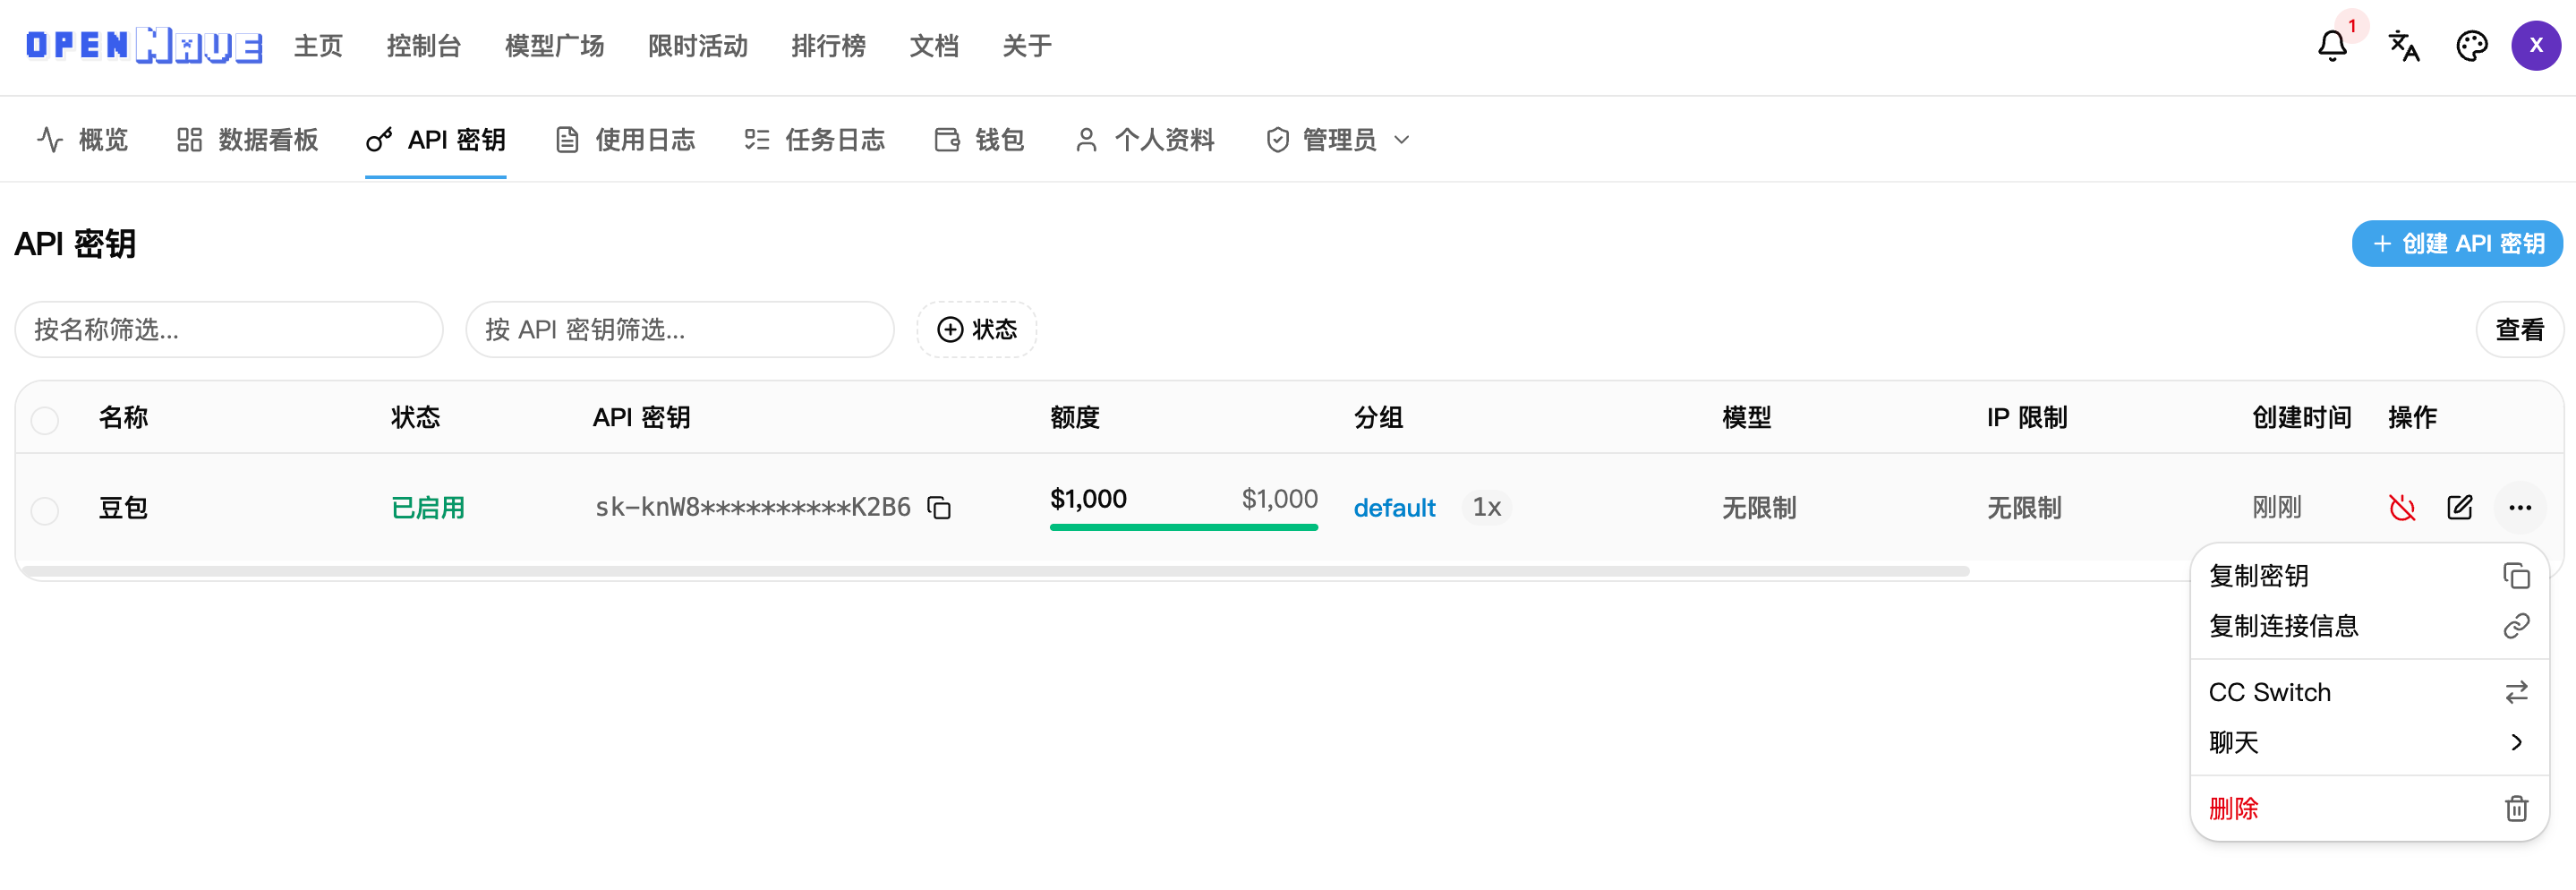This screenshot has height=890, width=2576.
Task: Open the 文档 page
Action: tap(934, 46)
